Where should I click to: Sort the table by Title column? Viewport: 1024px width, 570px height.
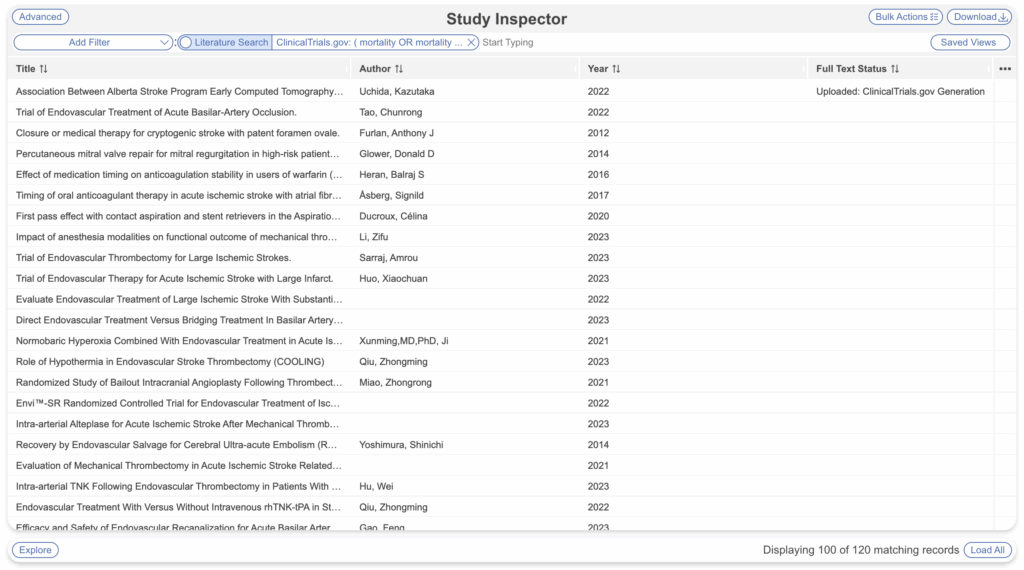point(43,69)
